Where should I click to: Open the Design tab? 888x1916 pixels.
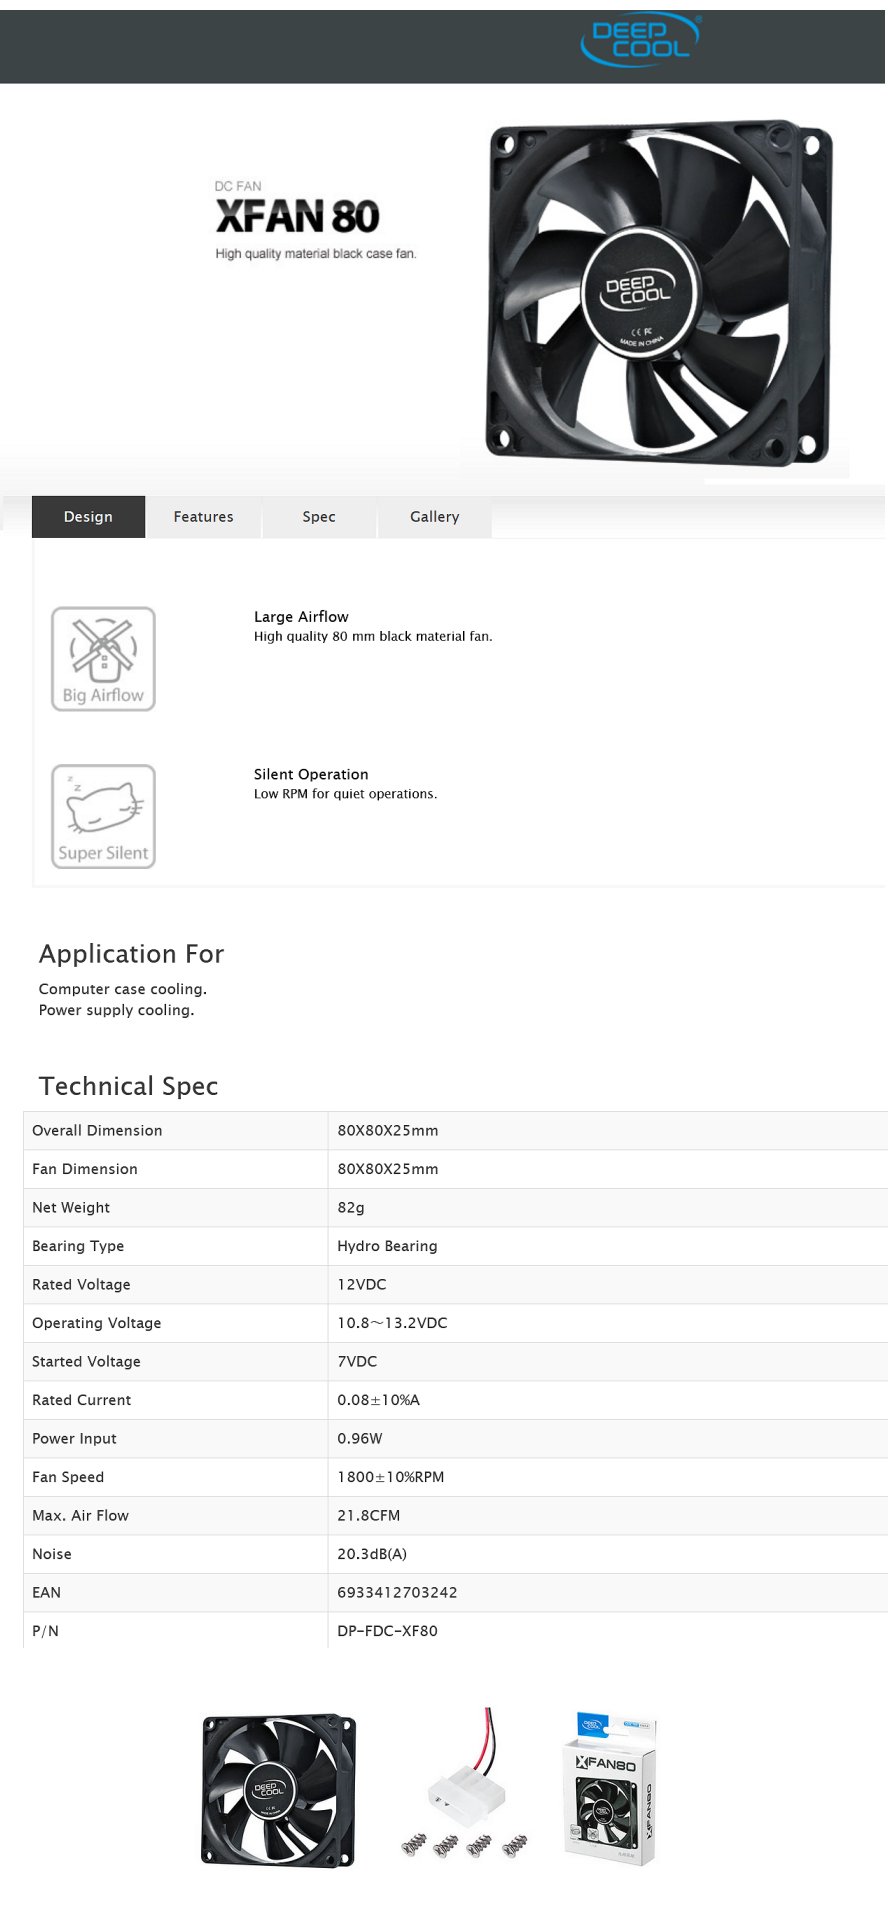88,517
